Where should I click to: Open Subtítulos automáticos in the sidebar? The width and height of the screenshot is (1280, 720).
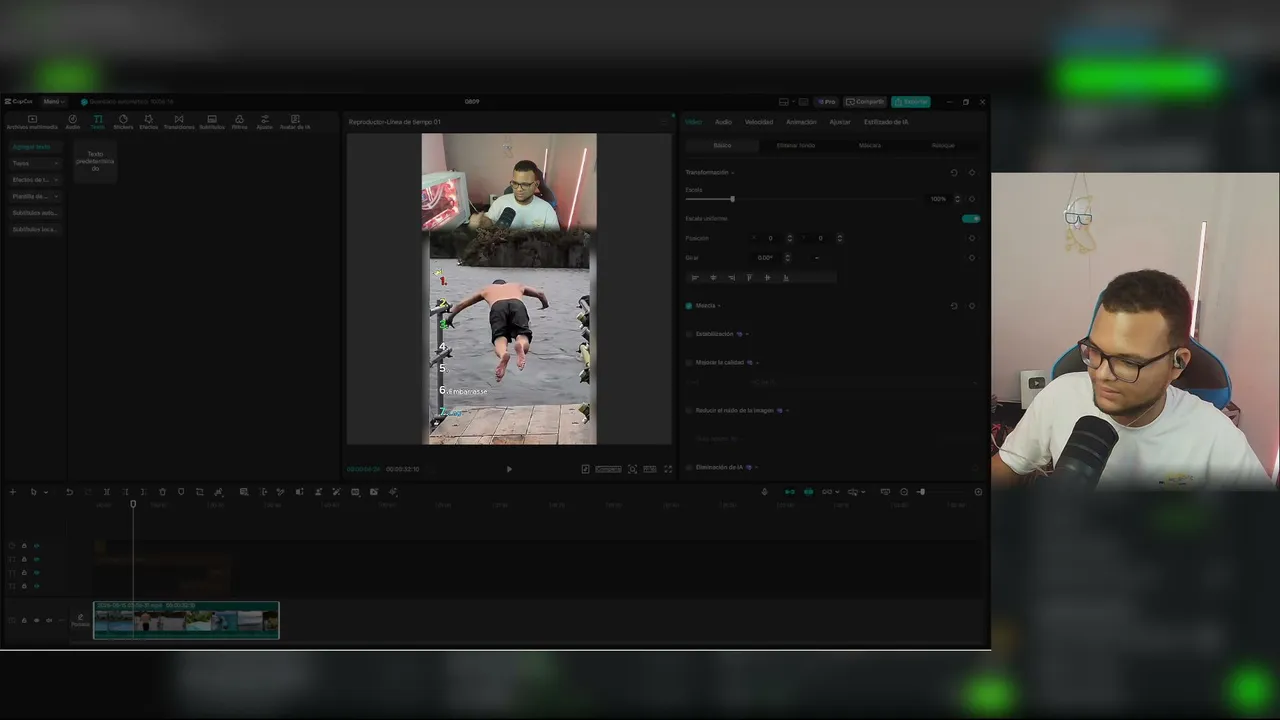click(x=36, y=213)
